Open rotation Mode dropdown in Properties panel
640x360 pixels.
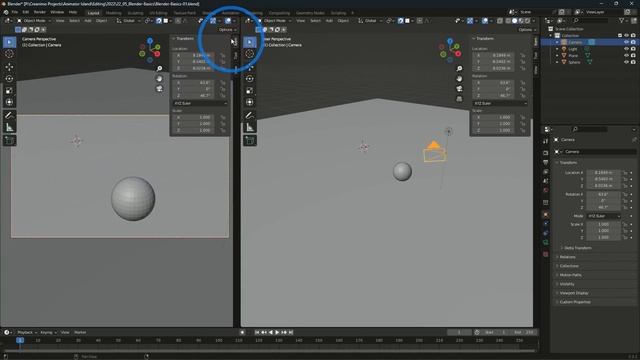(x=604, y=216)
